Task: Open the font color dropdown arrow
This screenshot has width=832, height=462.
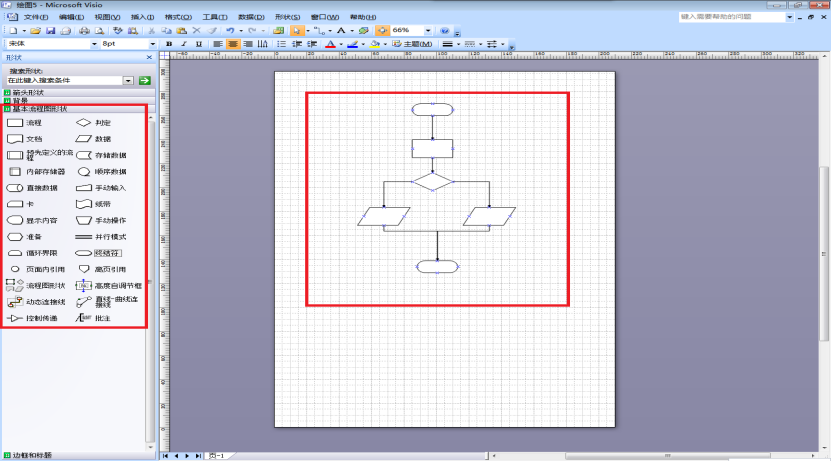Action: (341, 45)
